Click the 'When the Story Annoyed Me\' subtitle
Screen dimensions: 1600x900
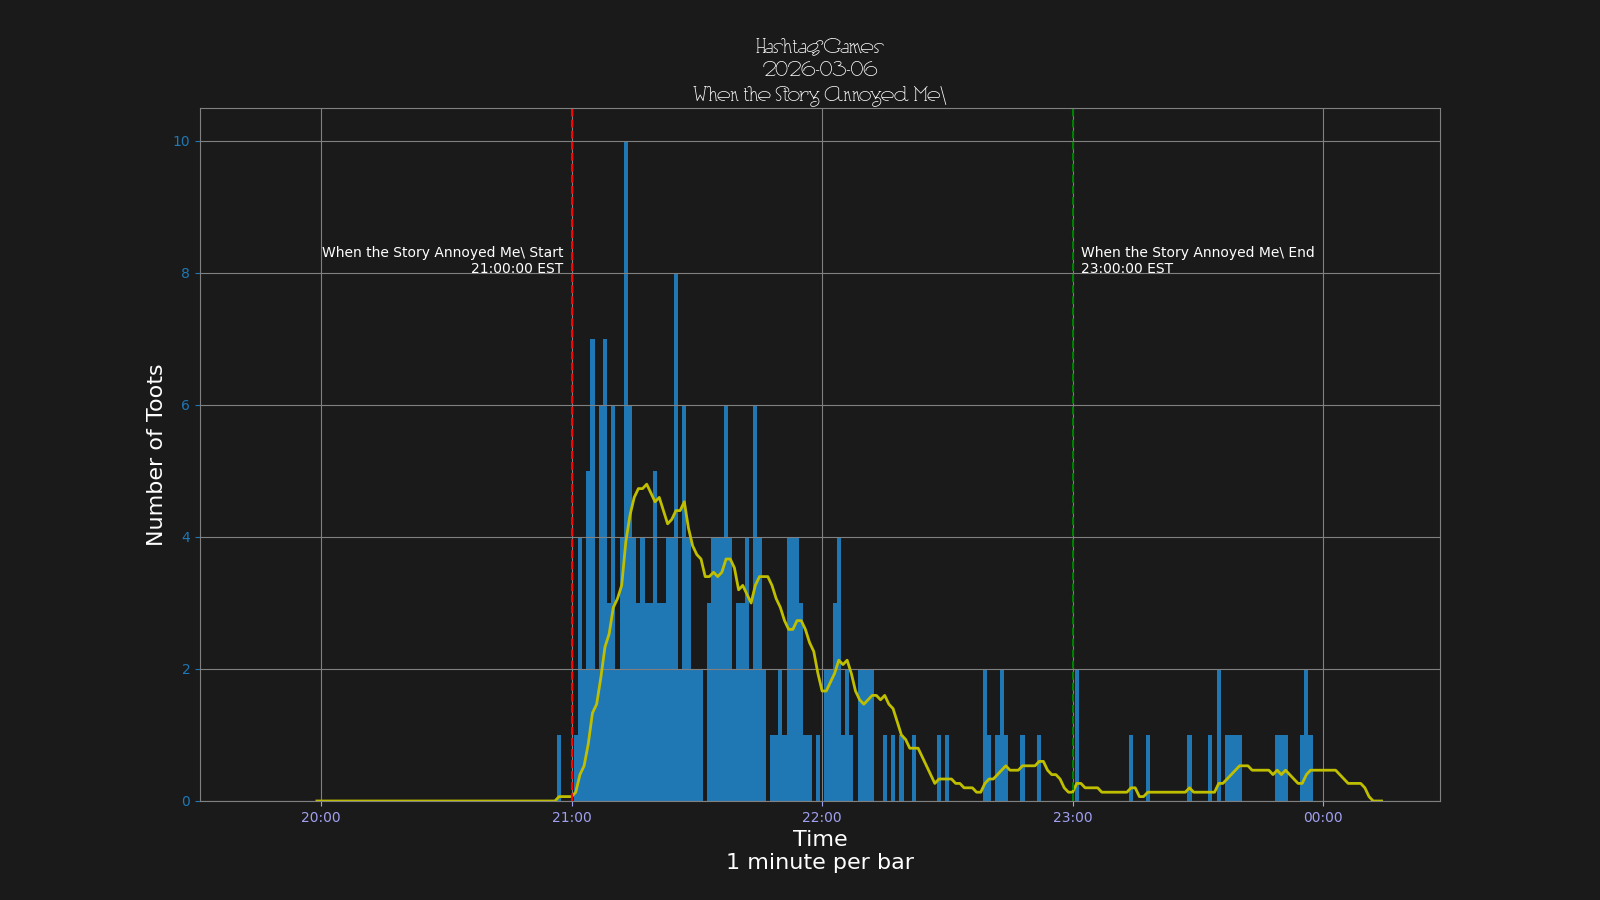pyautogui.click(x=819, y=95)
